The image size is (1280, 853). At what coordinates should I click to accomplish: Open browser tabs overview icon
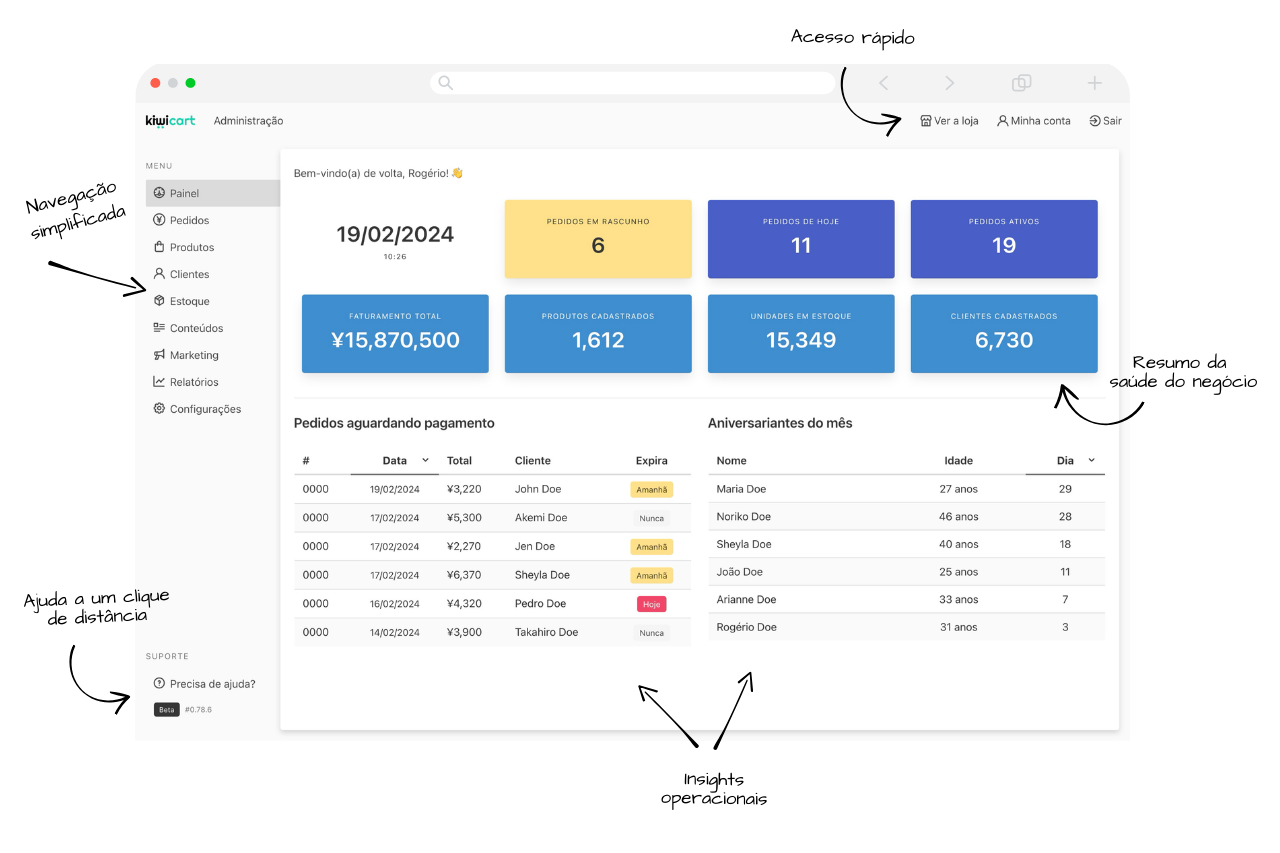[1021, 83]
